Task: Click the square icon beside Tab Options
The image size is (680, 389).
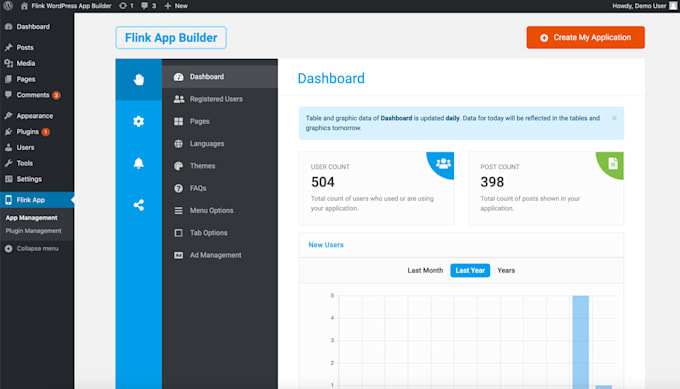Action: click(178, 233)
